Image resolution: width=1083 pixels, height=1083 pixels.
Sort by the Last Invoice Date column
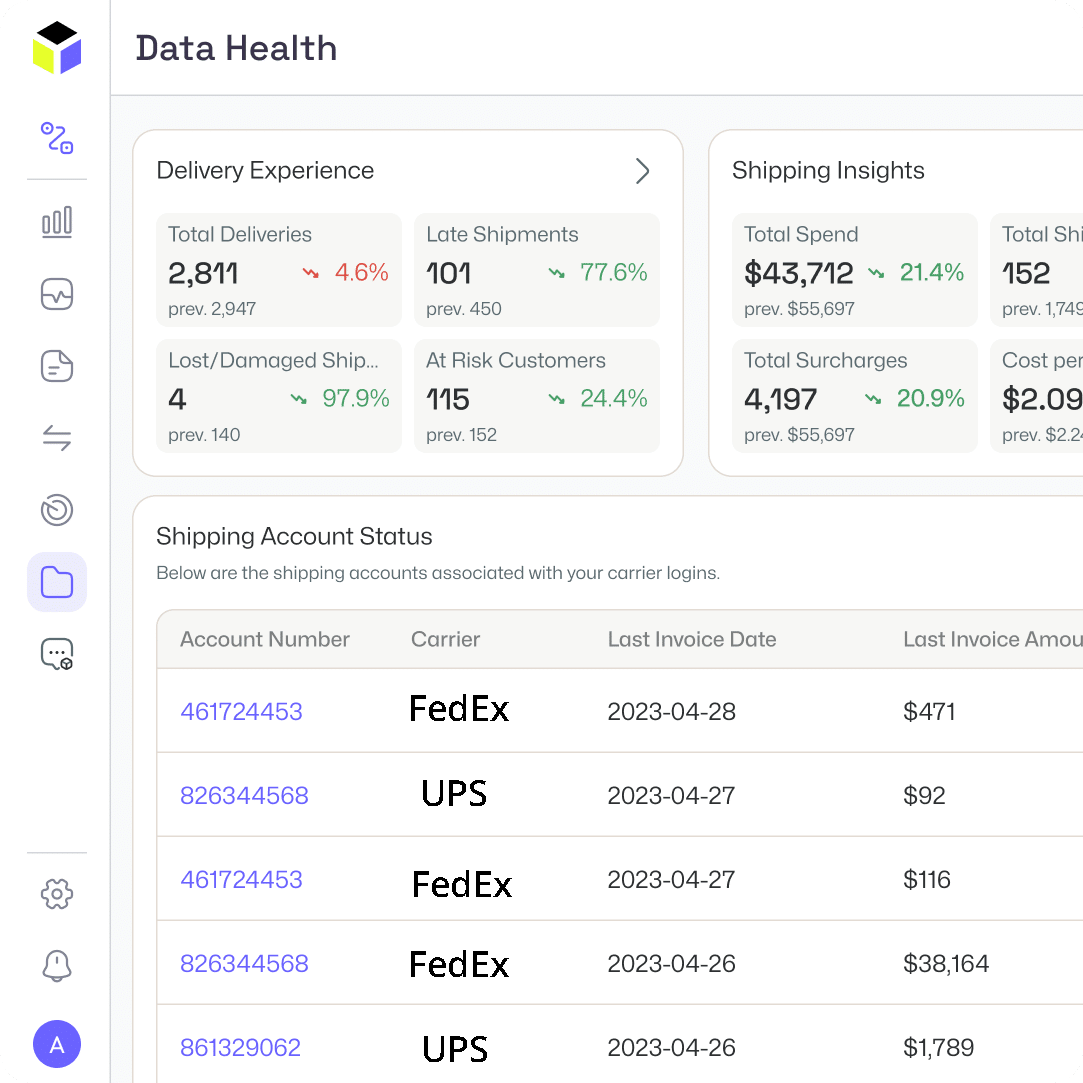[x=692, y=639]
